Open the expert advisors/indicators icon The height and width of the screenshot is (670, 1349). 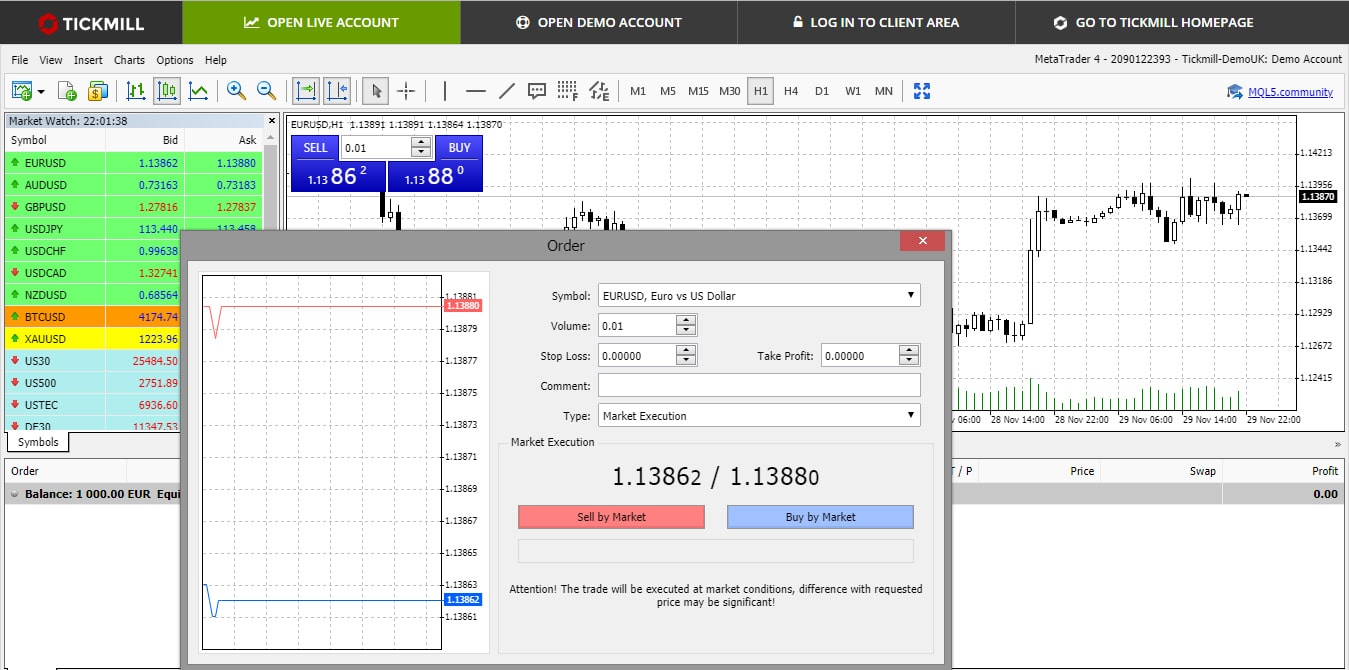point(599,91)
